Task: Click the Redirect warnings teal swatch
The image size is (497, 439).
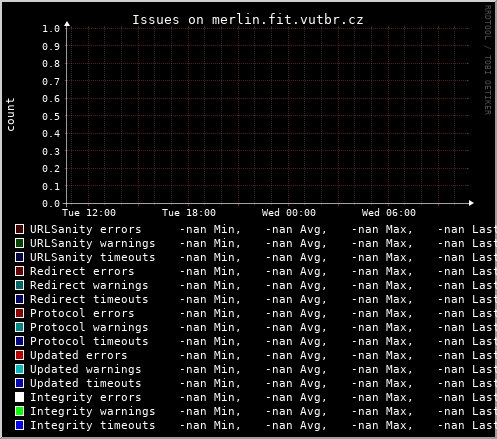Action: tap(20, 285)
